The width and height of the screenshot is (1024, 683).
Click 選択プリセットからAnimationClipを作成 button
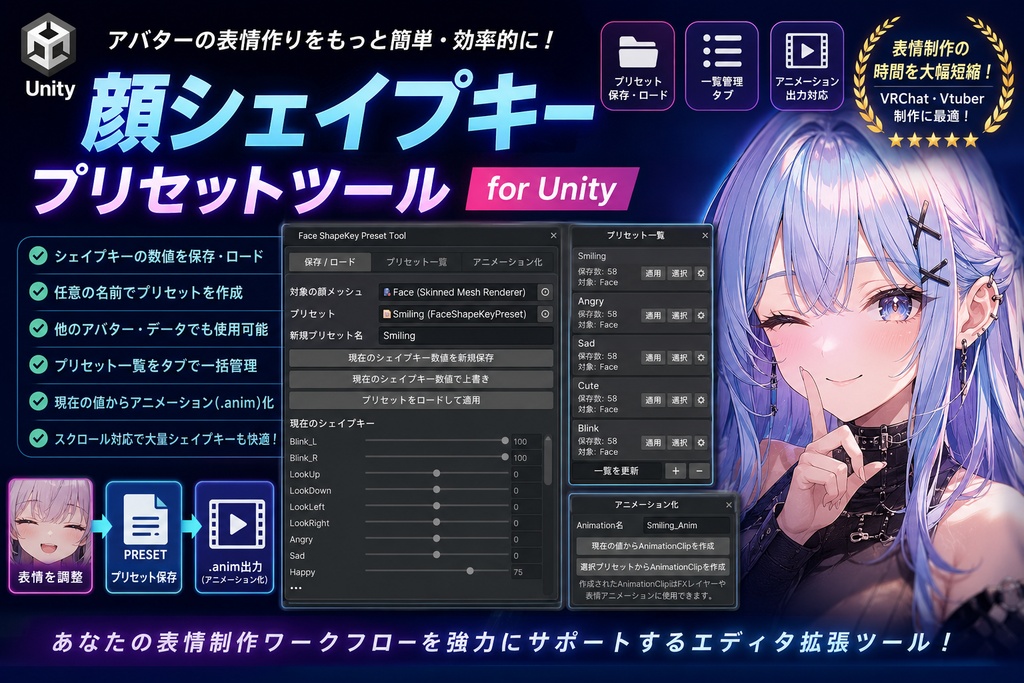(x=652, y=567)
